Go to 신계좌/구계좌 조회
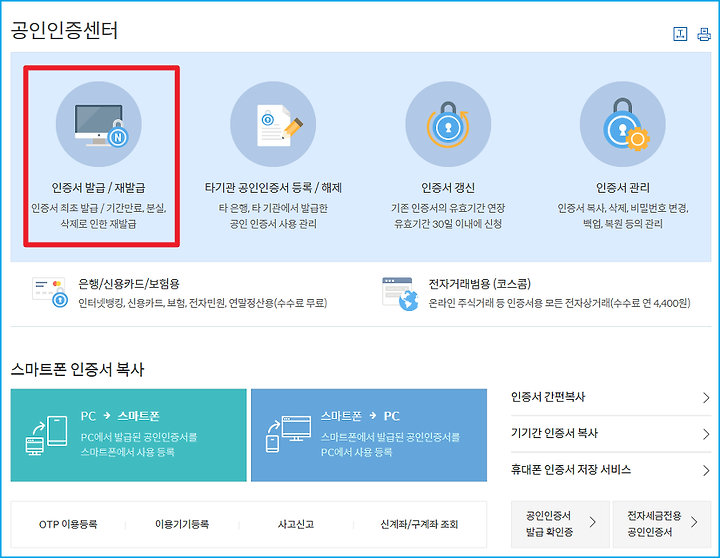720x558 pixels. coord(419,524)
